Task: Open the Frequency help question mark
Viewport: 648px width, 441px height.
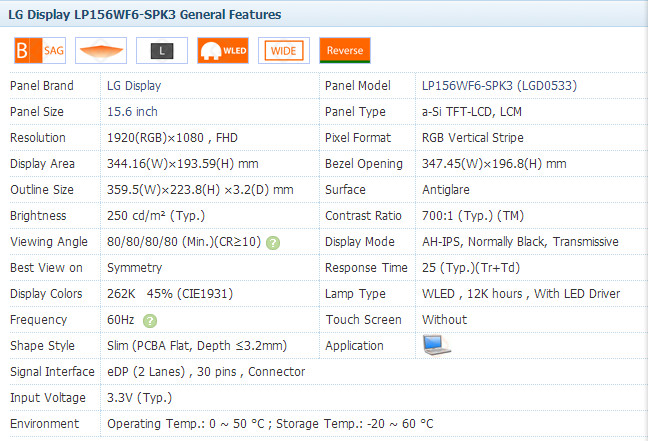Action: tap(150, 321)
